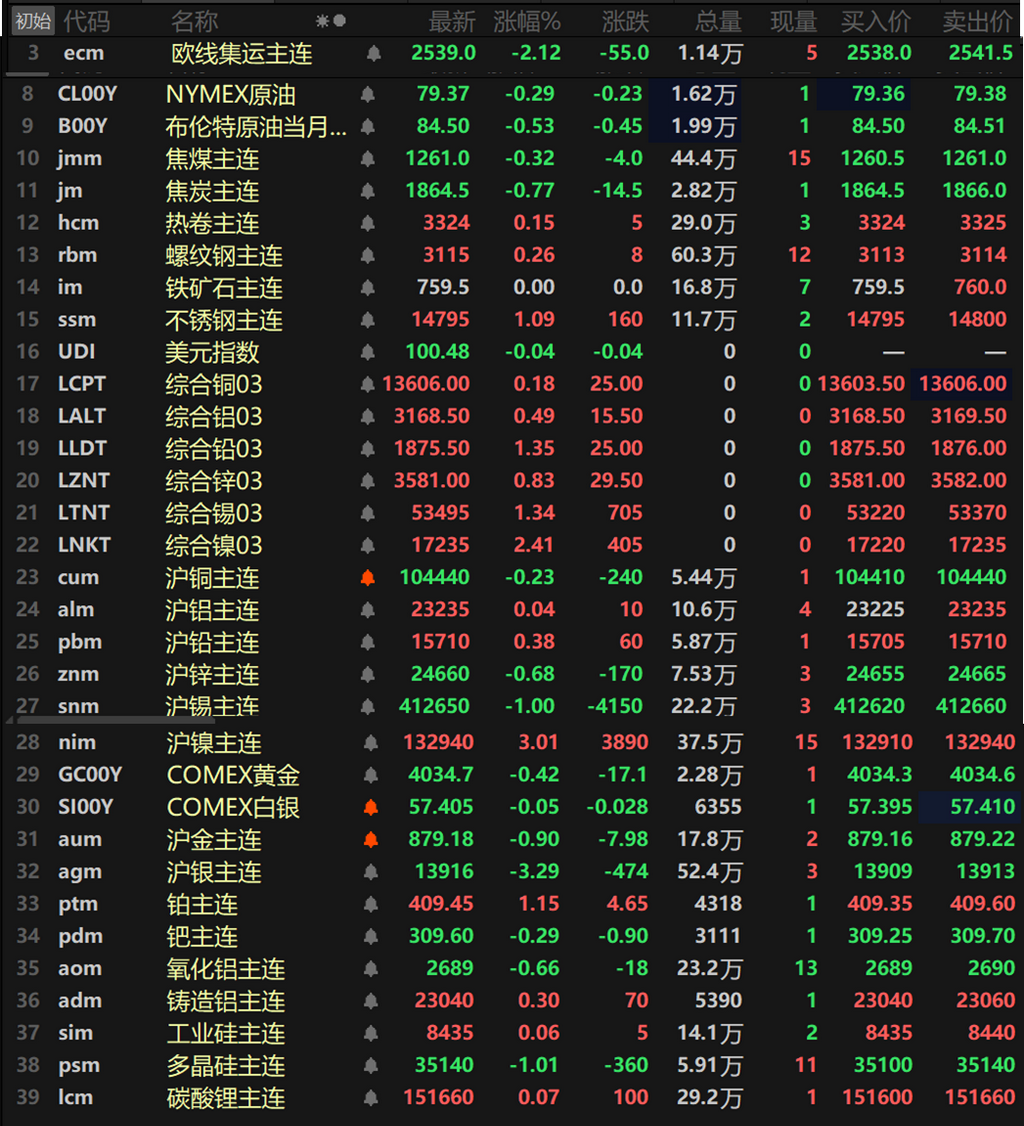
Task: Click the alert bell for NYMEX原油
Action: pos(368,93)
